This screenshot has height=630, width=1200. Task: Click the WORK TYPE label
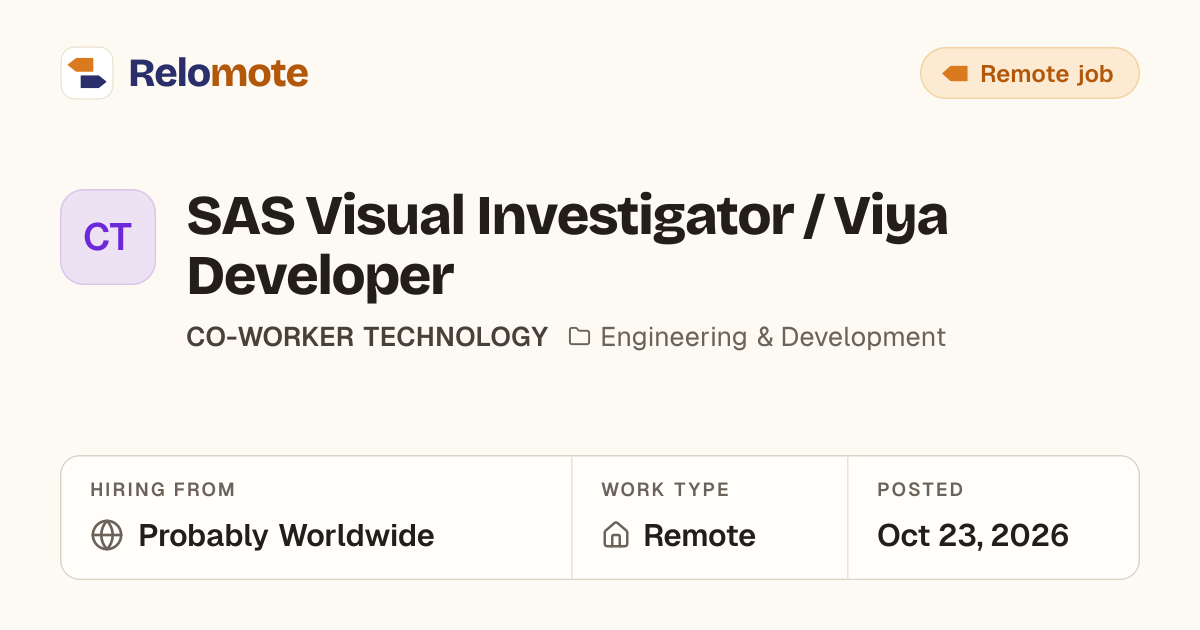point(666,490)
